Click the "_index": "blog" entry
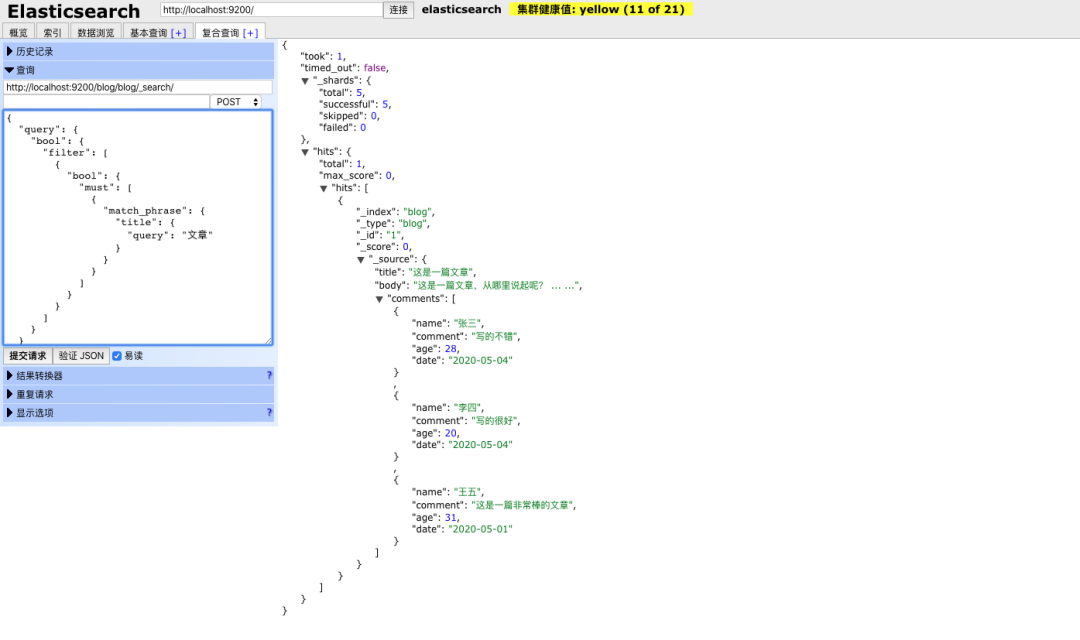 395,212
